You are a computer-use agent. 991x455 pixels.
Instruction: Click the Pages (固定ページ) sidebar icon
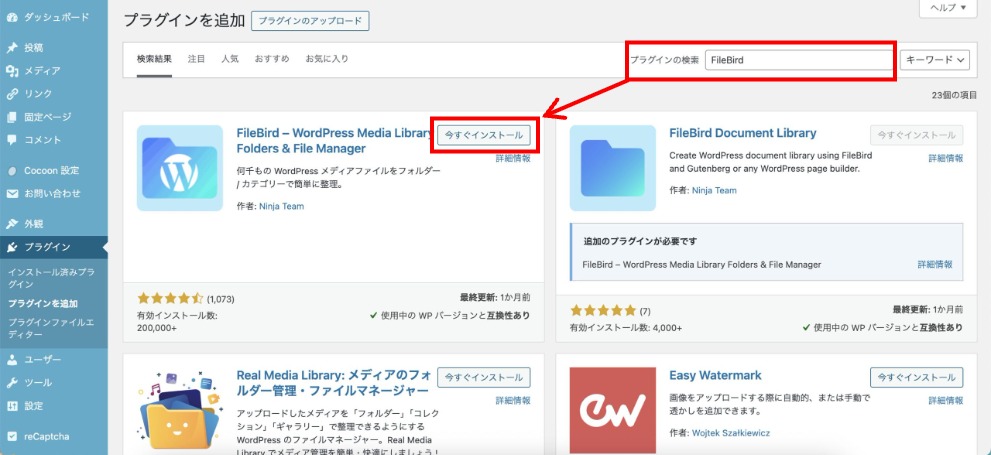coord(12,117)
